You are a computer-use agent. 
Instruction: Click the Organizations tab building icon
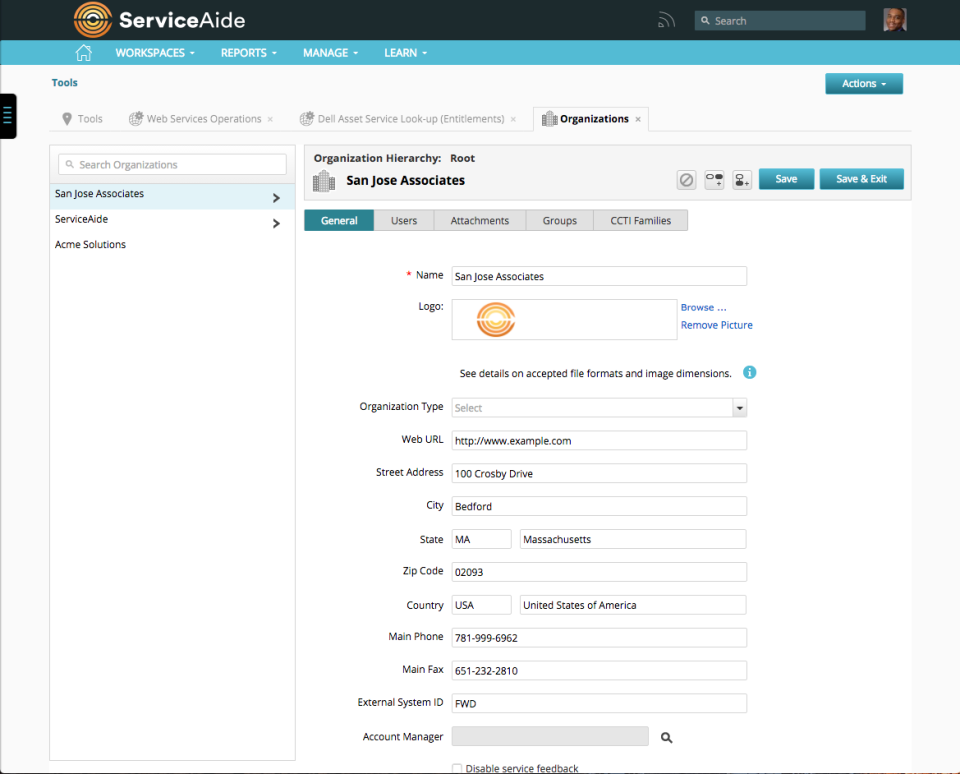click(549, 118)
